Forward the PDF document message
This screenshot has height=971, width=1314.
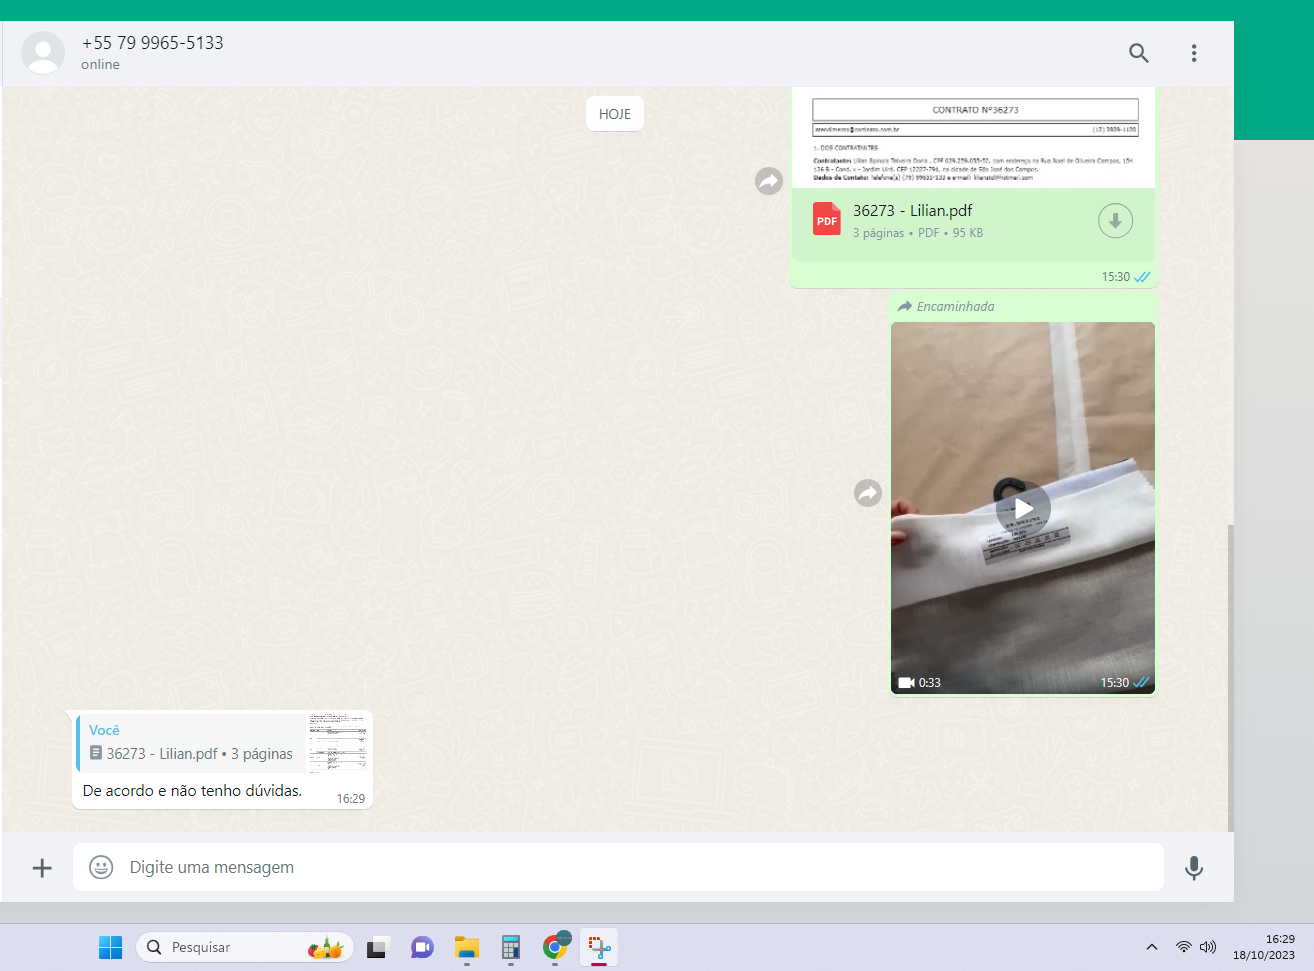tap(769, 181)
